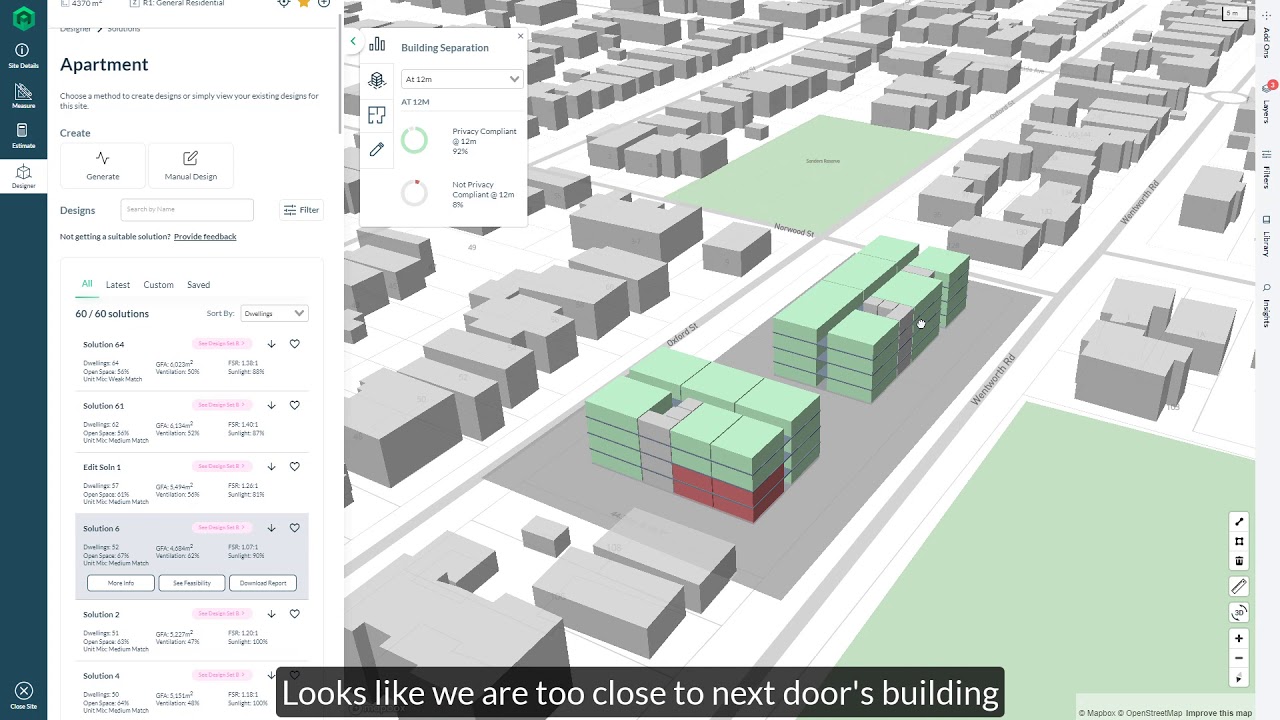Zoom out the map with minus button

1239,658
